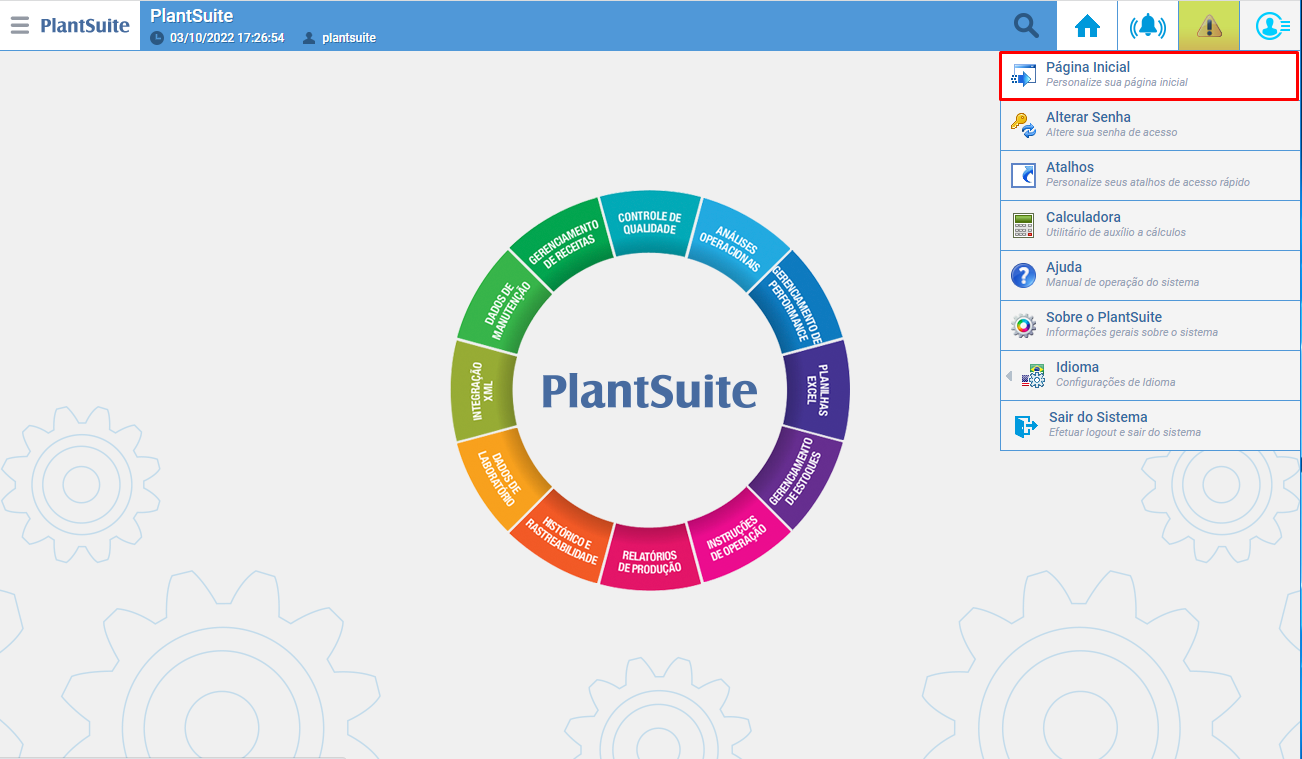This screenshot has width=1302, height=759.
Task: Click 'Altere sua senha de acesso' description
Action: click(x=1112, y=132)
